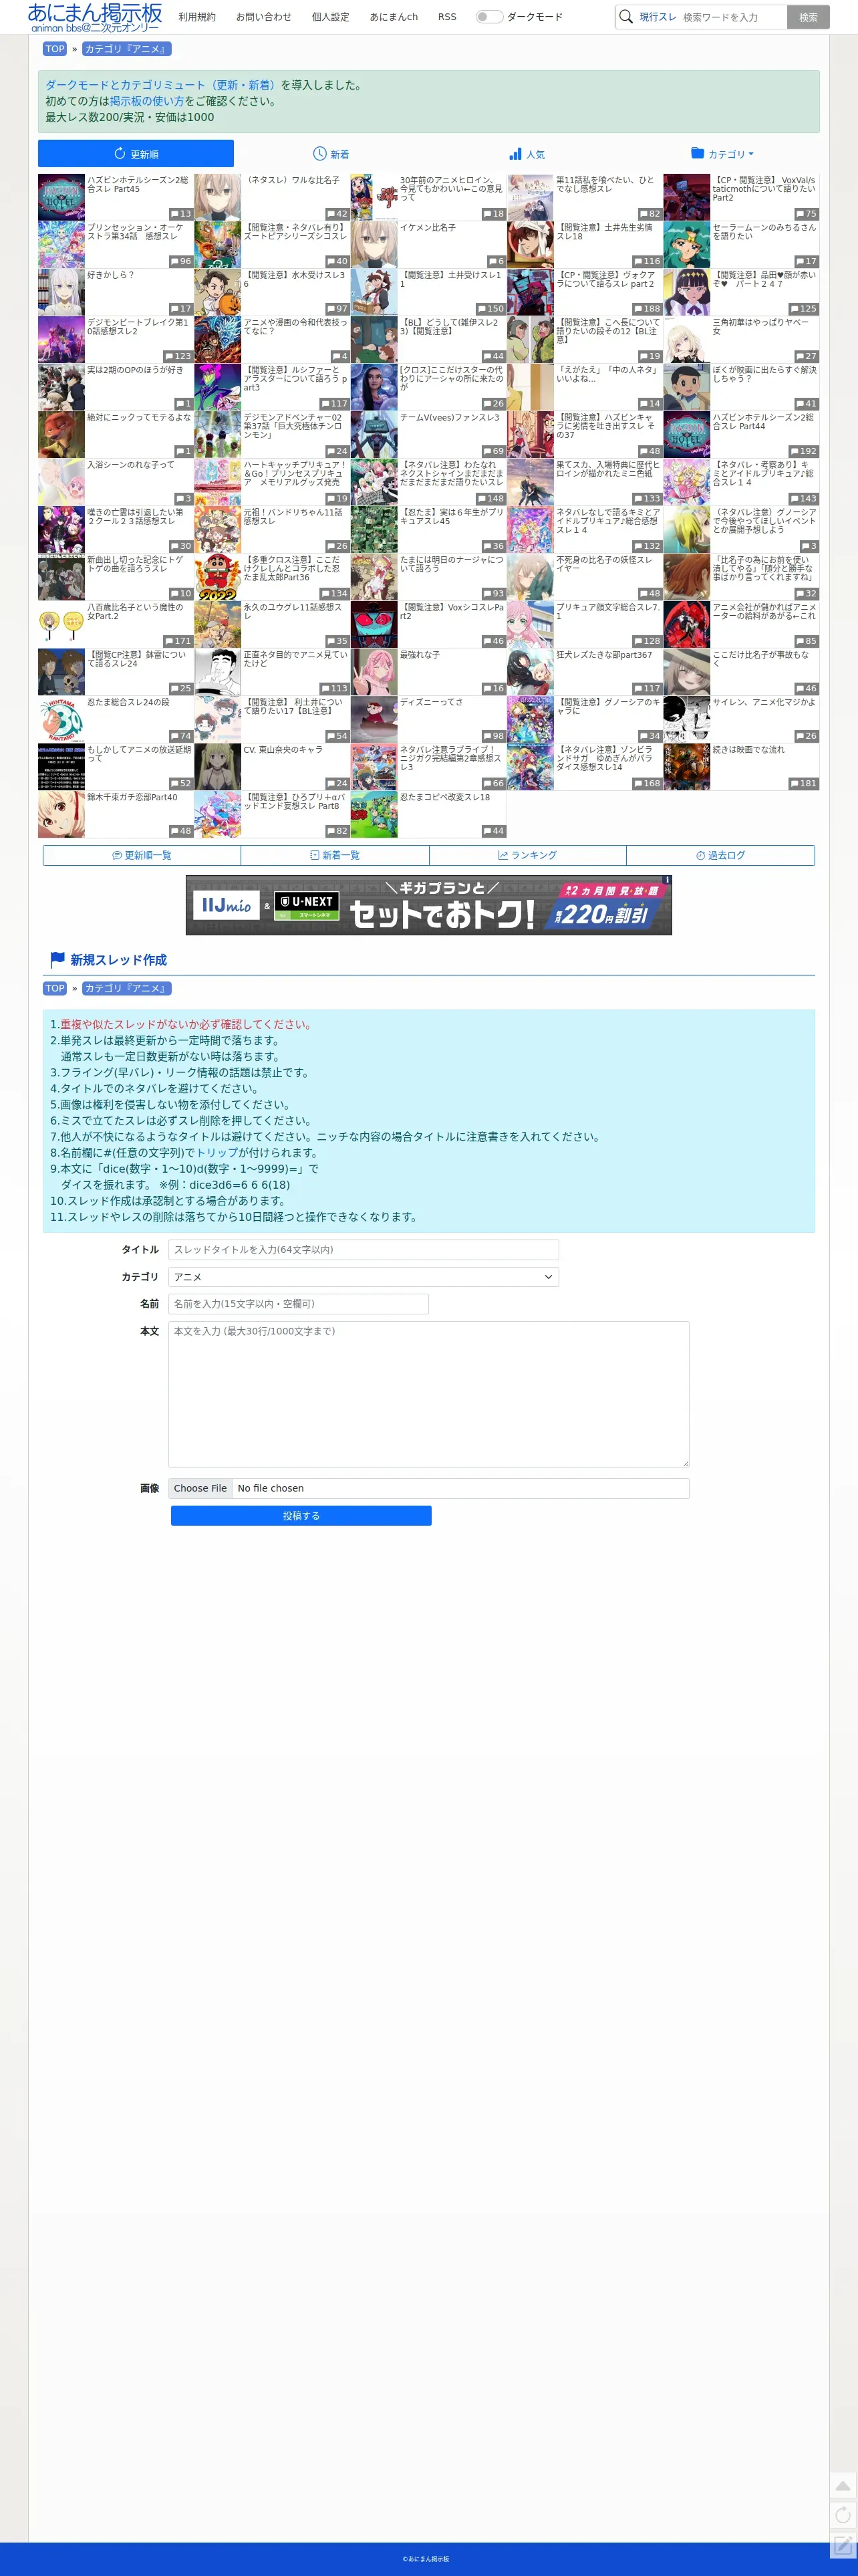Open あにまんch in the header
Viewport: 858px width, 2576px height.
(x=394, y=17)
